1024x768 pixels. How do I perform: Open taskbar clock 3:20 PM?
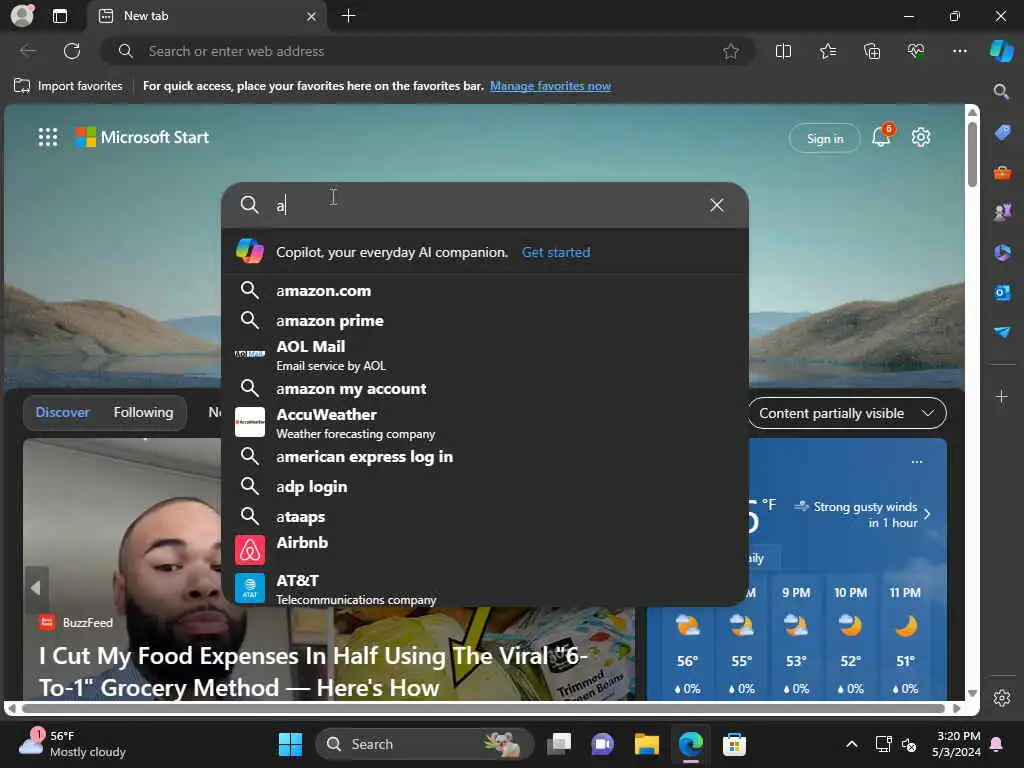tap(957, 744)
